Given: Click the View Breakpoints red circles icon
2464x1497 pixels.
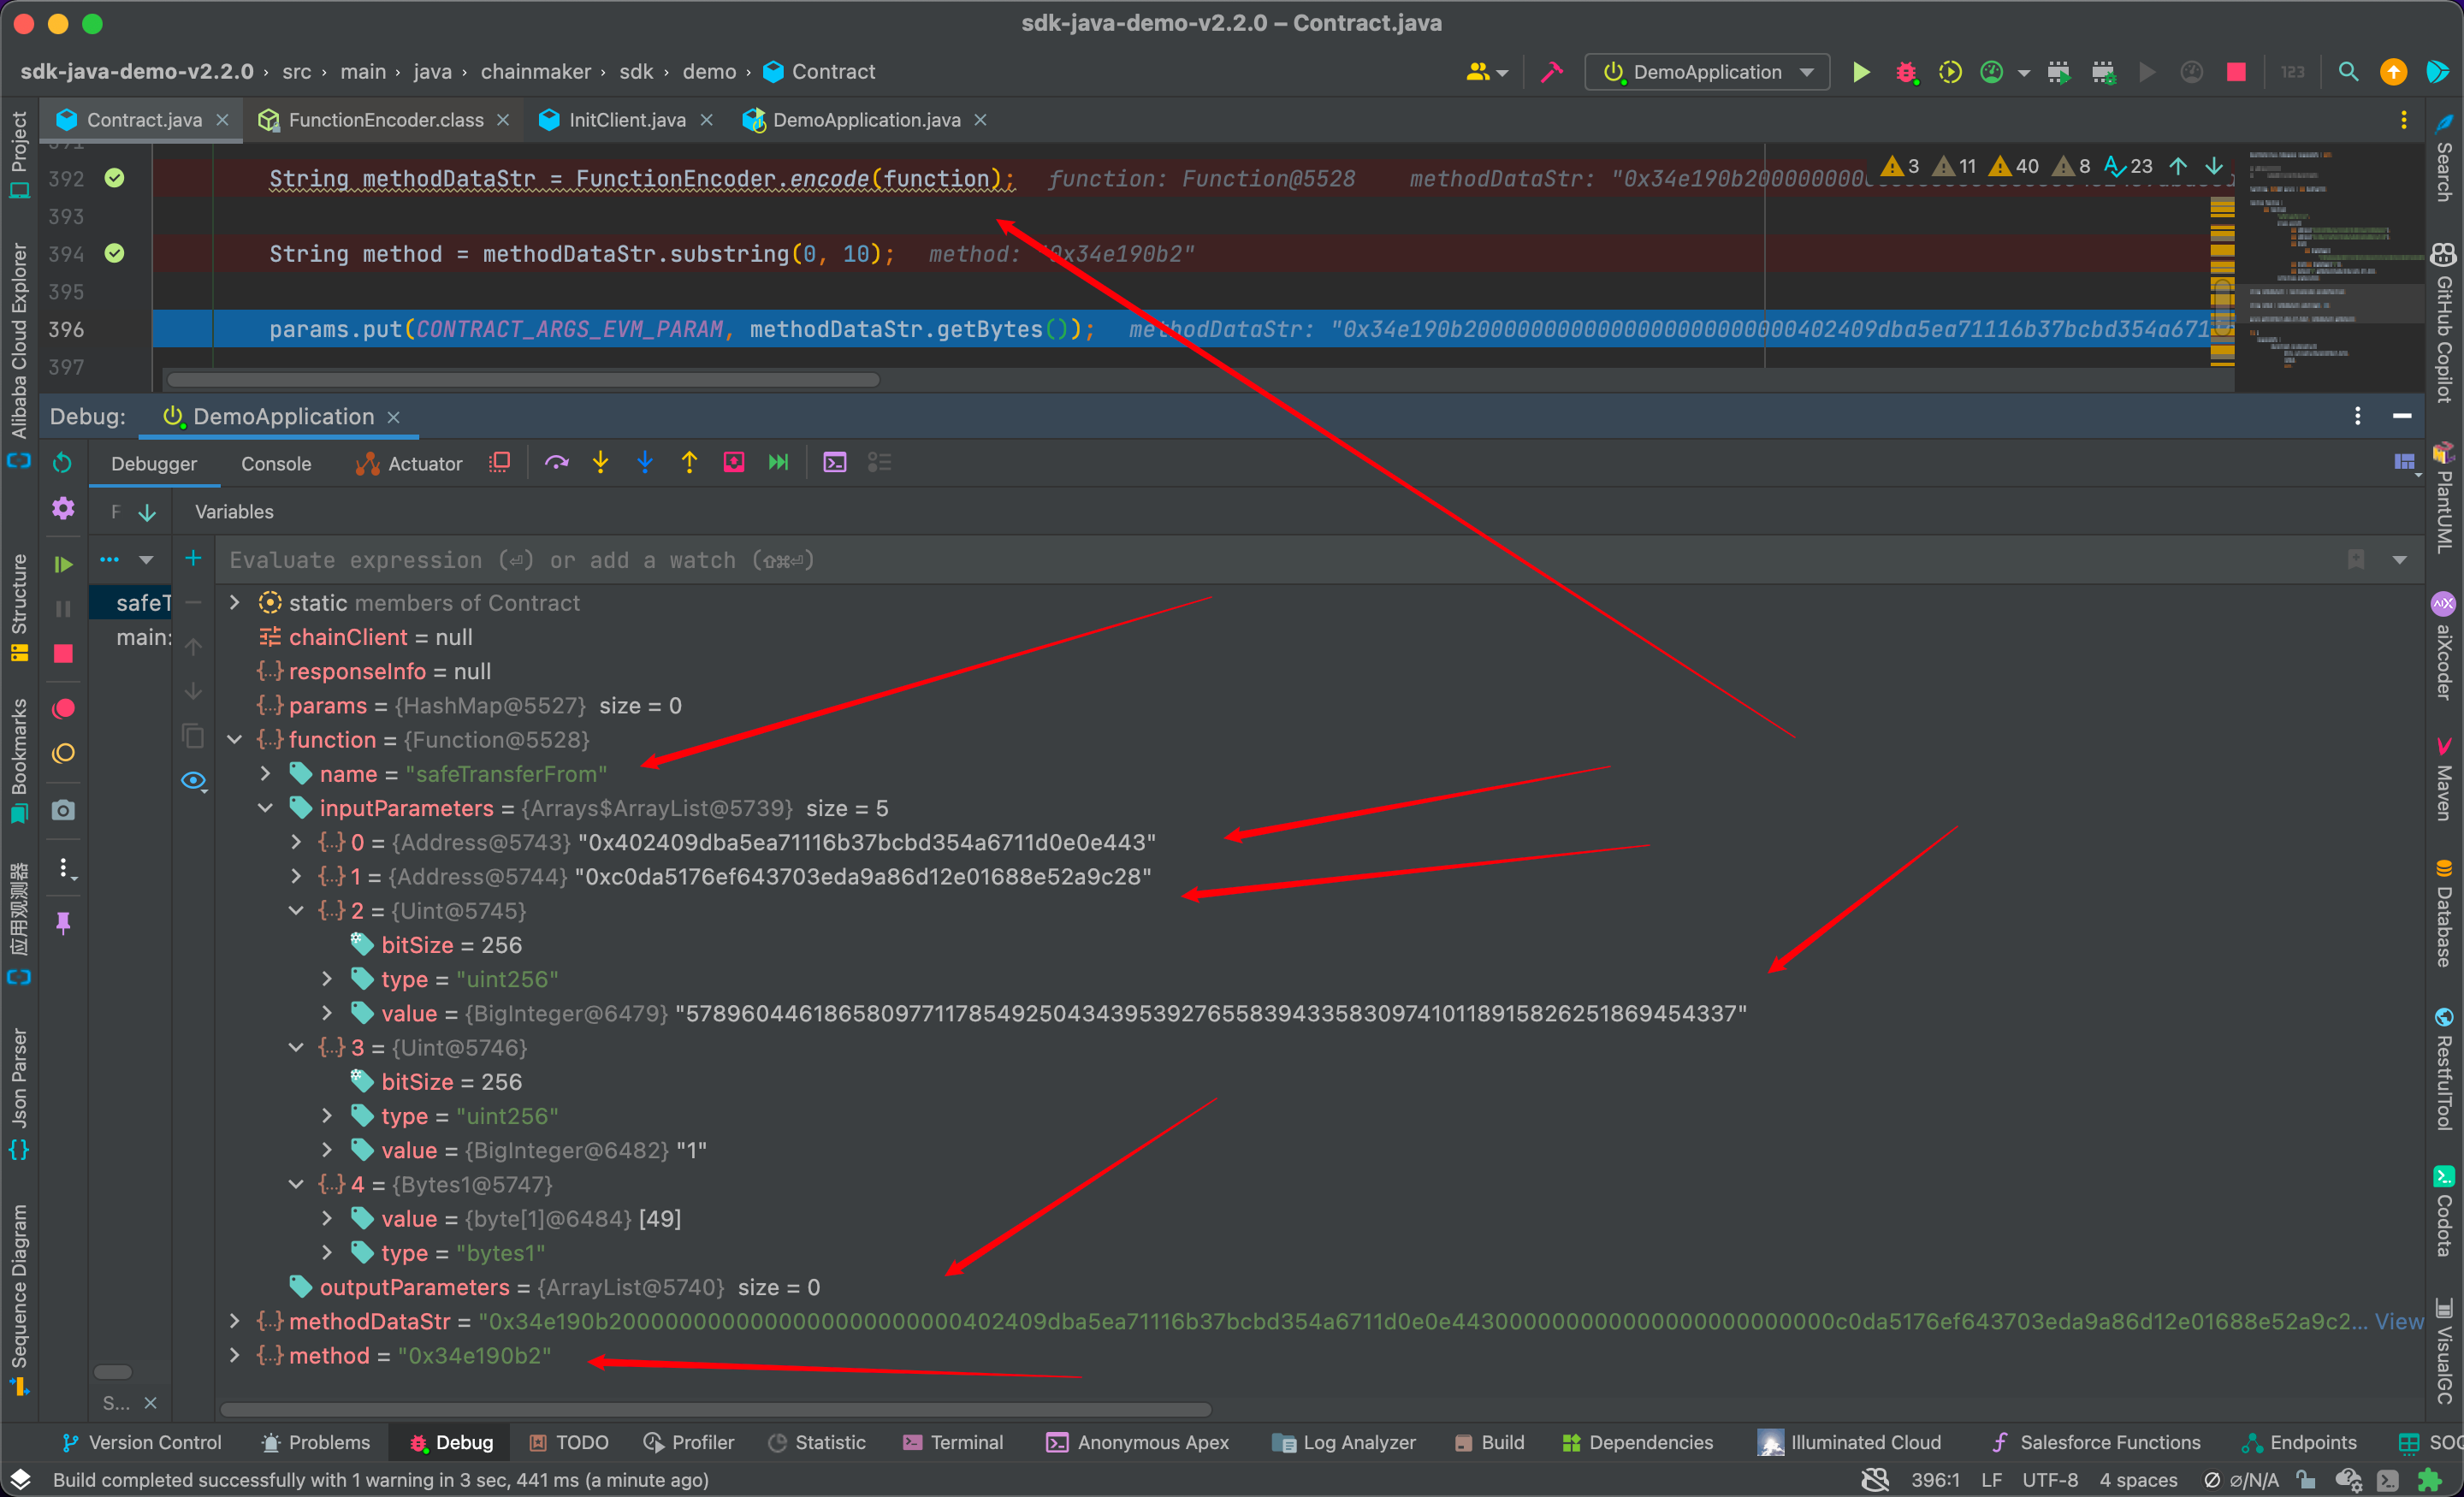Looking at the screenshot, I should [x=63, y=708].
